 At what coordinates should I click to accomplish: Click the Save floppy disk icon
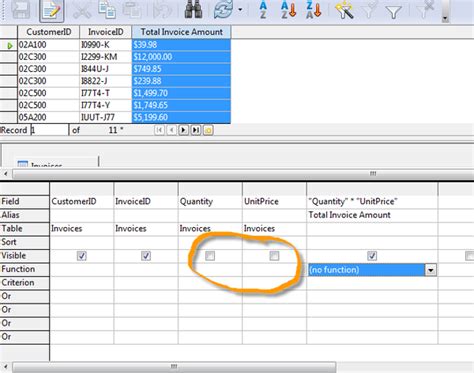[21, 9]
